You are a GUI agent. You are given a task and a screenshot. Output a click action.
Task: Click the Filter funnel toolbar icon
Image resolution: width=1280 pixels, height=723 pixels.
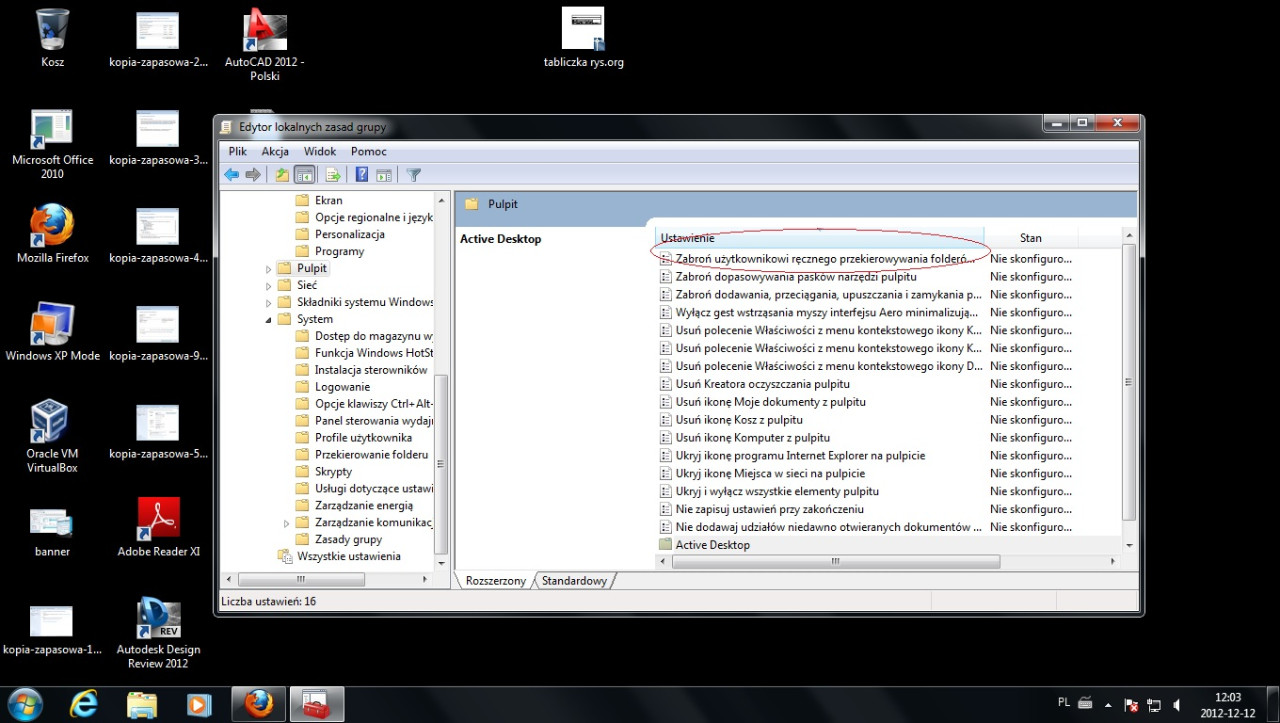coord(413,175)
